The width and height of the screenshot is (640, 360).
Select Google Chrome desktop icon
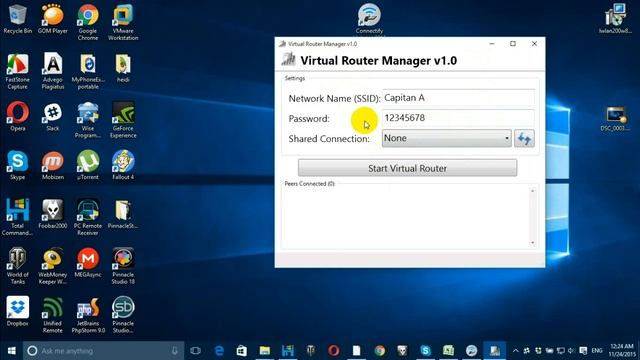88,22
